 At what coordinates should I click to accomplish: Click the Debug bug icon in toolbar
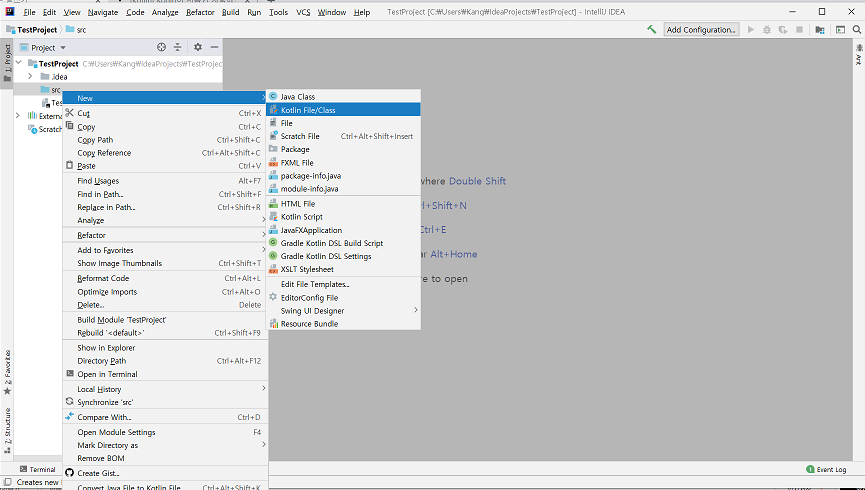click(767, 29)
